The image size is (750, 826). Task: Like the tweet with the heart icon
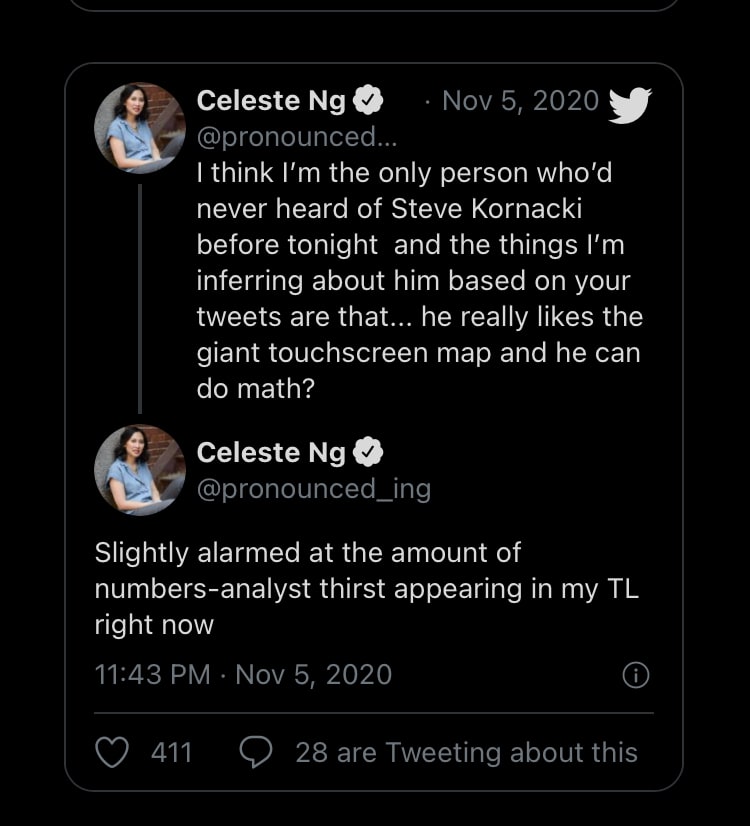(112, 752)
